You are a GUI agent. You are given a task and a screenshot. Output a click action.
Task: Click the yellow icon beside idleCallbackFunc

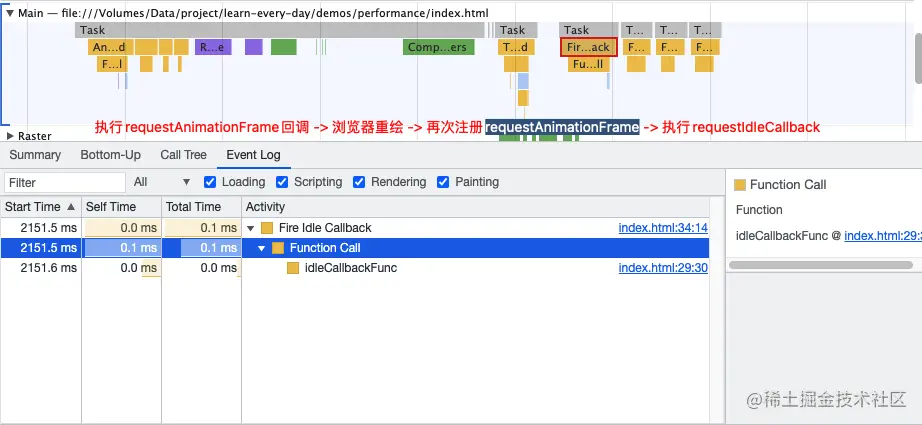[293, 268]
